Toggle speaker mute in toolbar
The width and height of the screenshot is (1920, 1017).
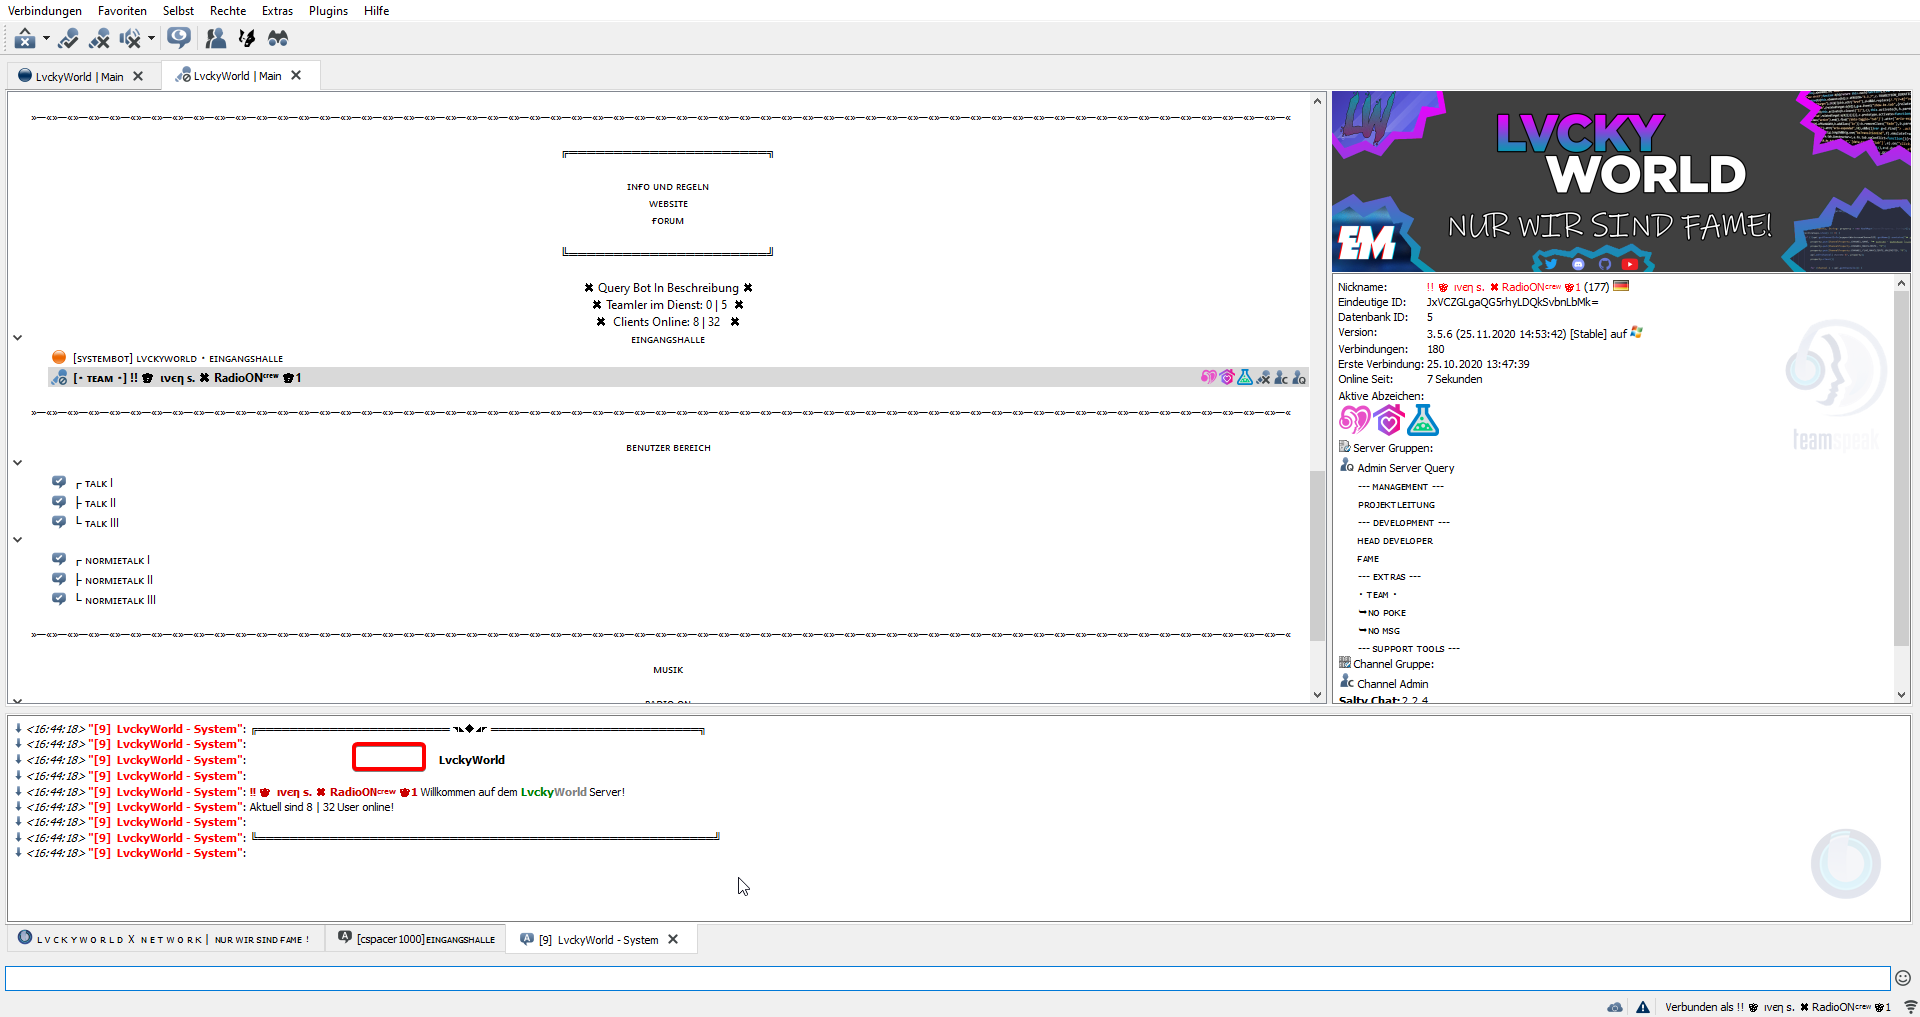[130, 38]
